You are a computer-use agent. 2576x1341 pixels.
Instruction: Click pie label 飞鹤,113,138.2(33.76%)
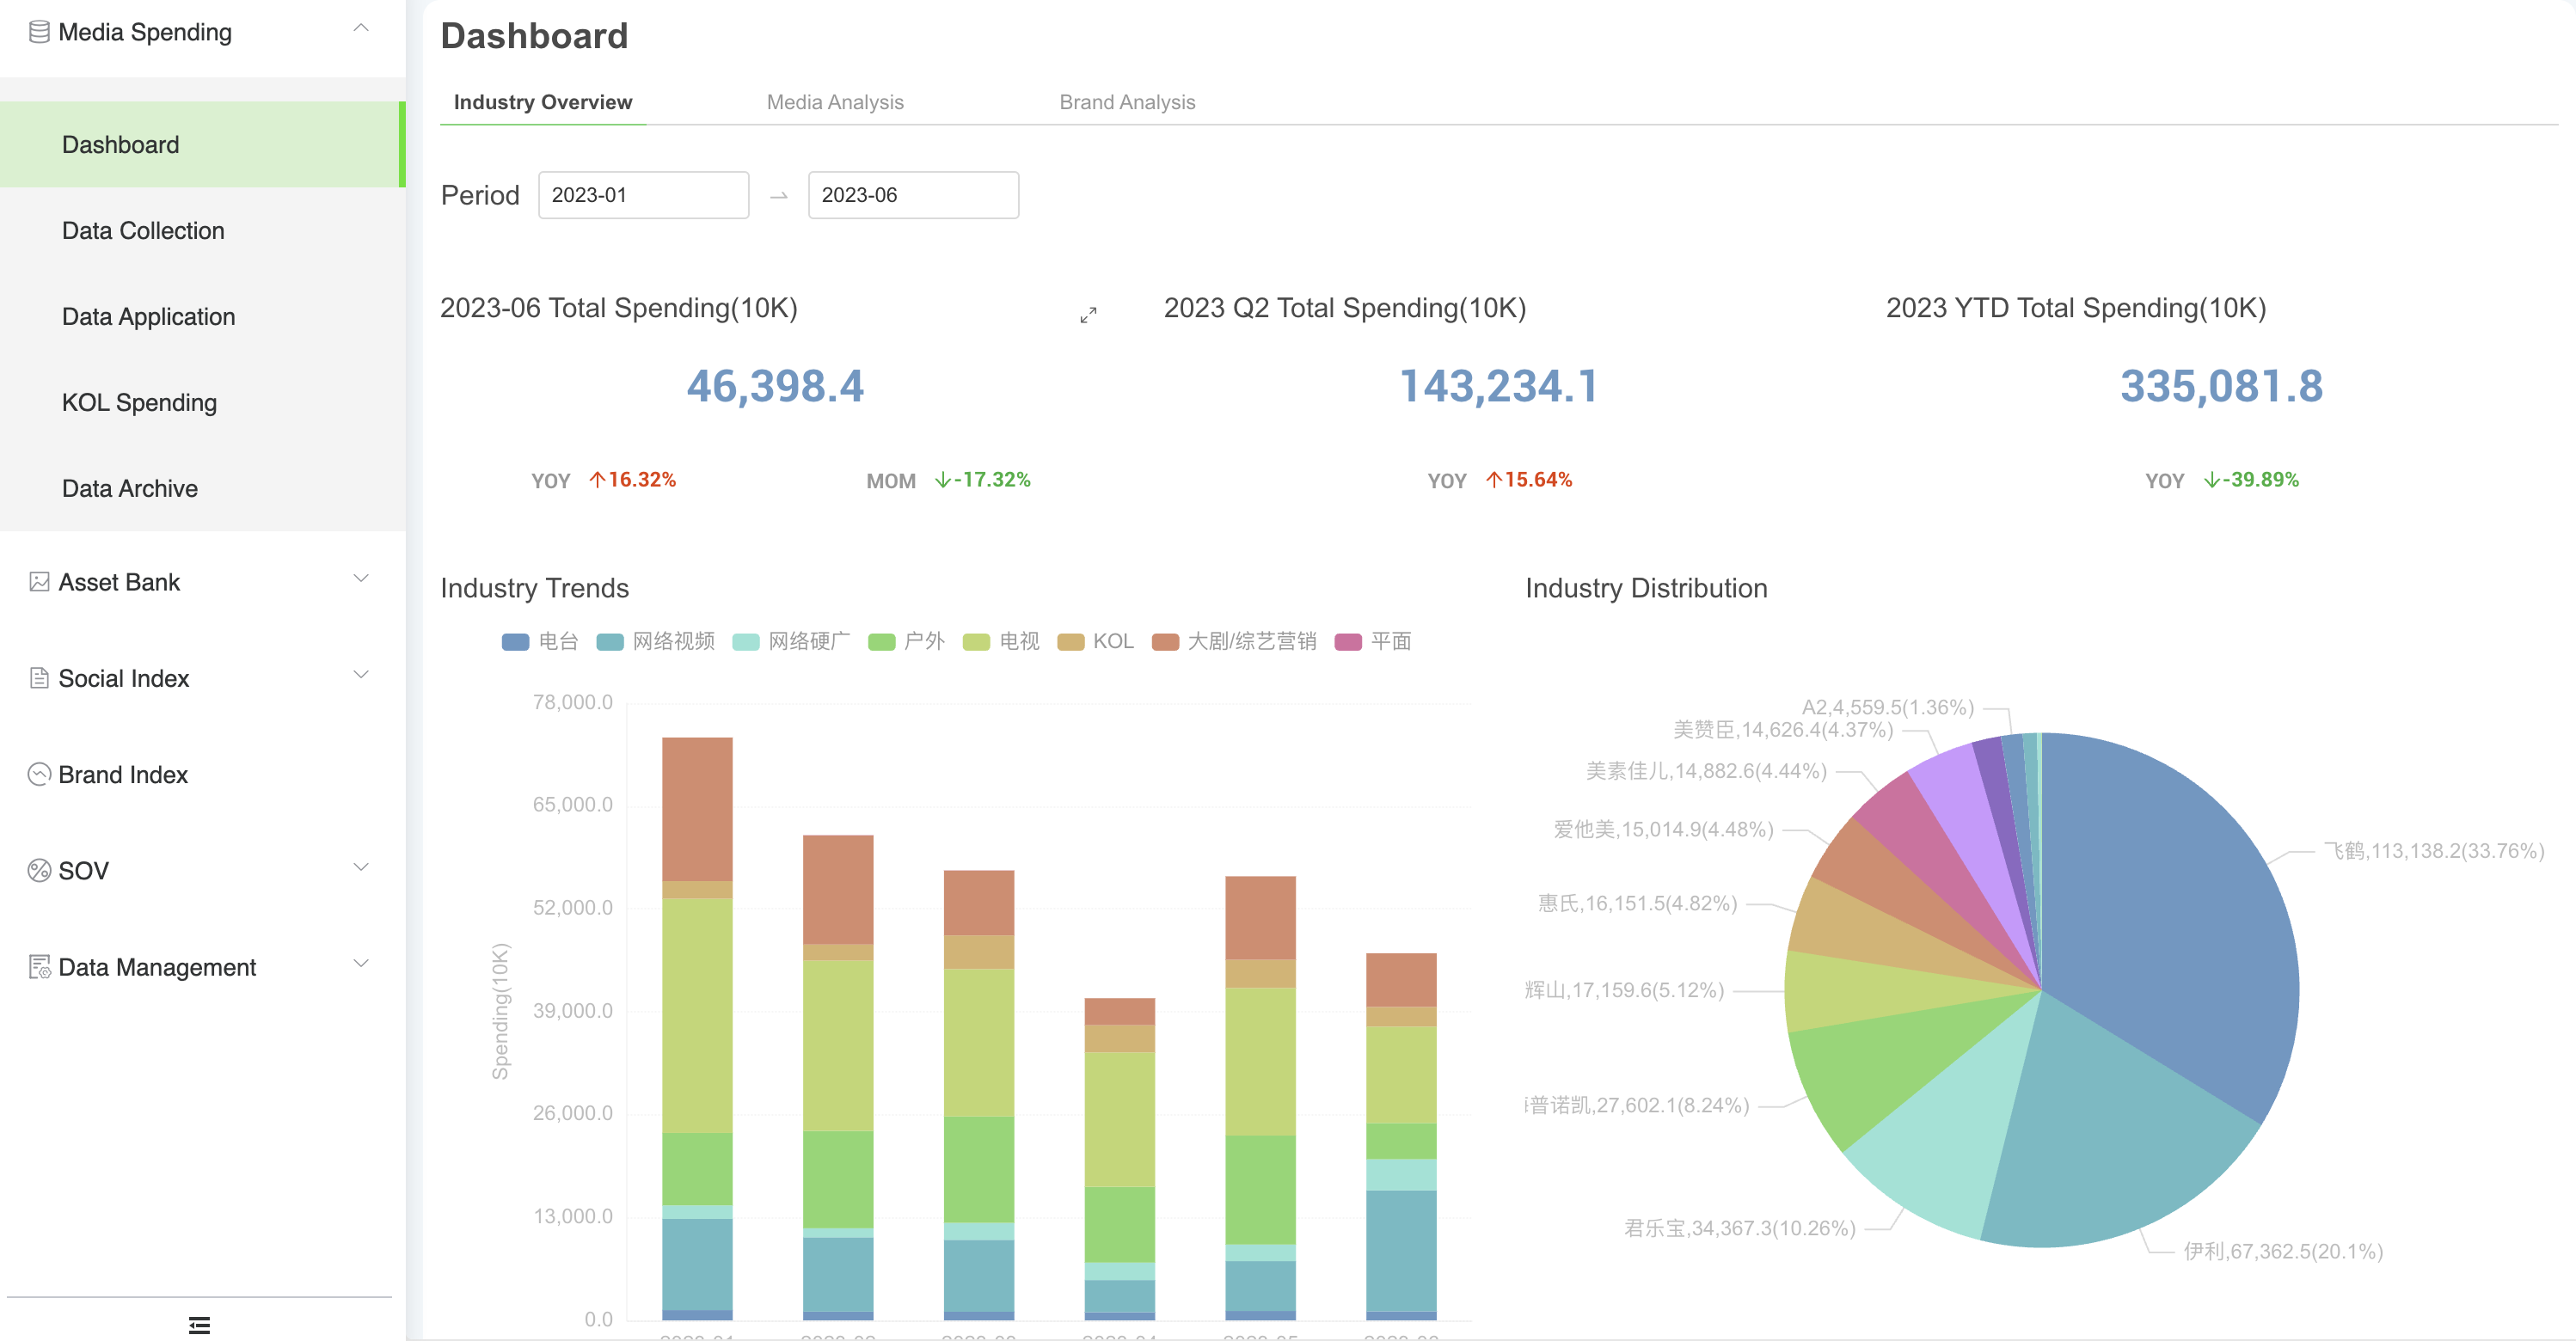pyautogui.click(x=2433, y=851)
